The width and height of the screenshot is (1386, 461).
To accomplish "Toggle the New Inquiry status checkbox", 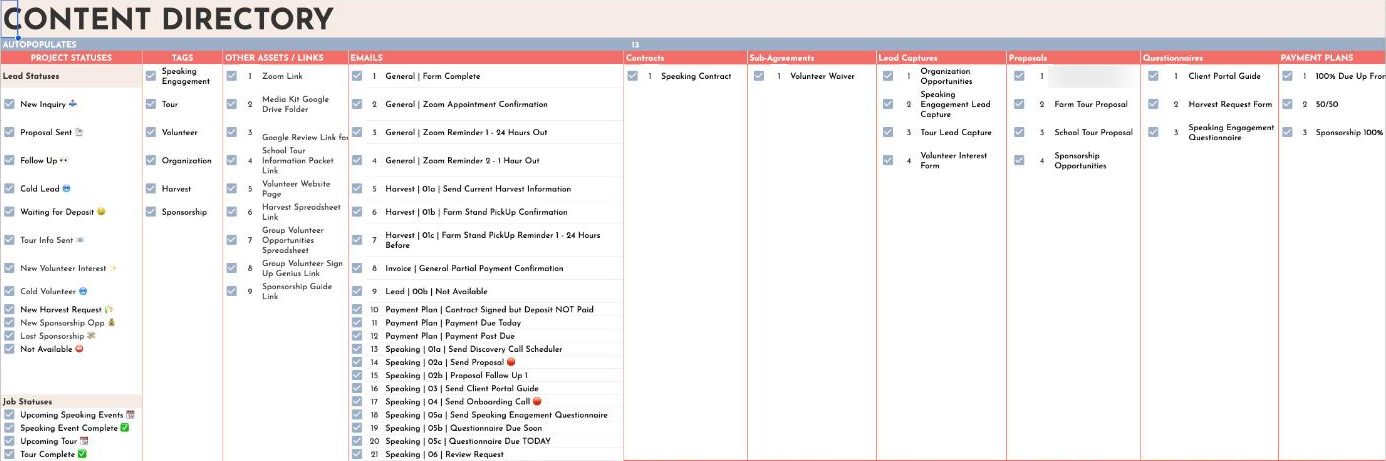I will 9,104.
